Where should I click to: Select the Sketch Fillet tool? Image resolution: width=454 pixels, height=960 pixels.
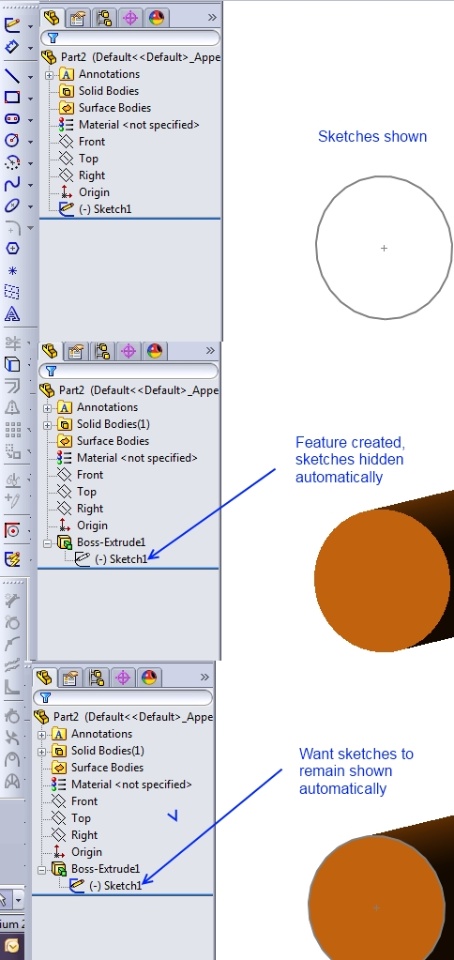coord(12,227)
